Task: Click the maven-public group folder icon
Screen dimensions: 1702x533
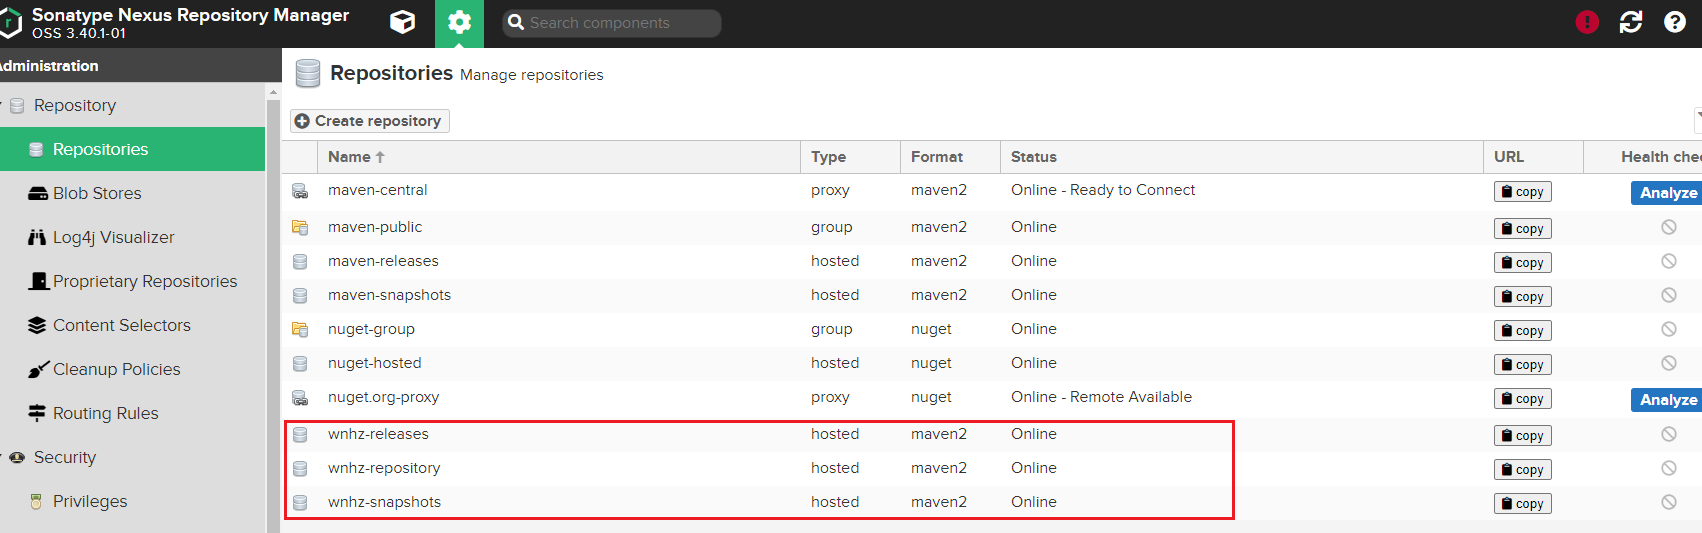Action: click(300, 228)
